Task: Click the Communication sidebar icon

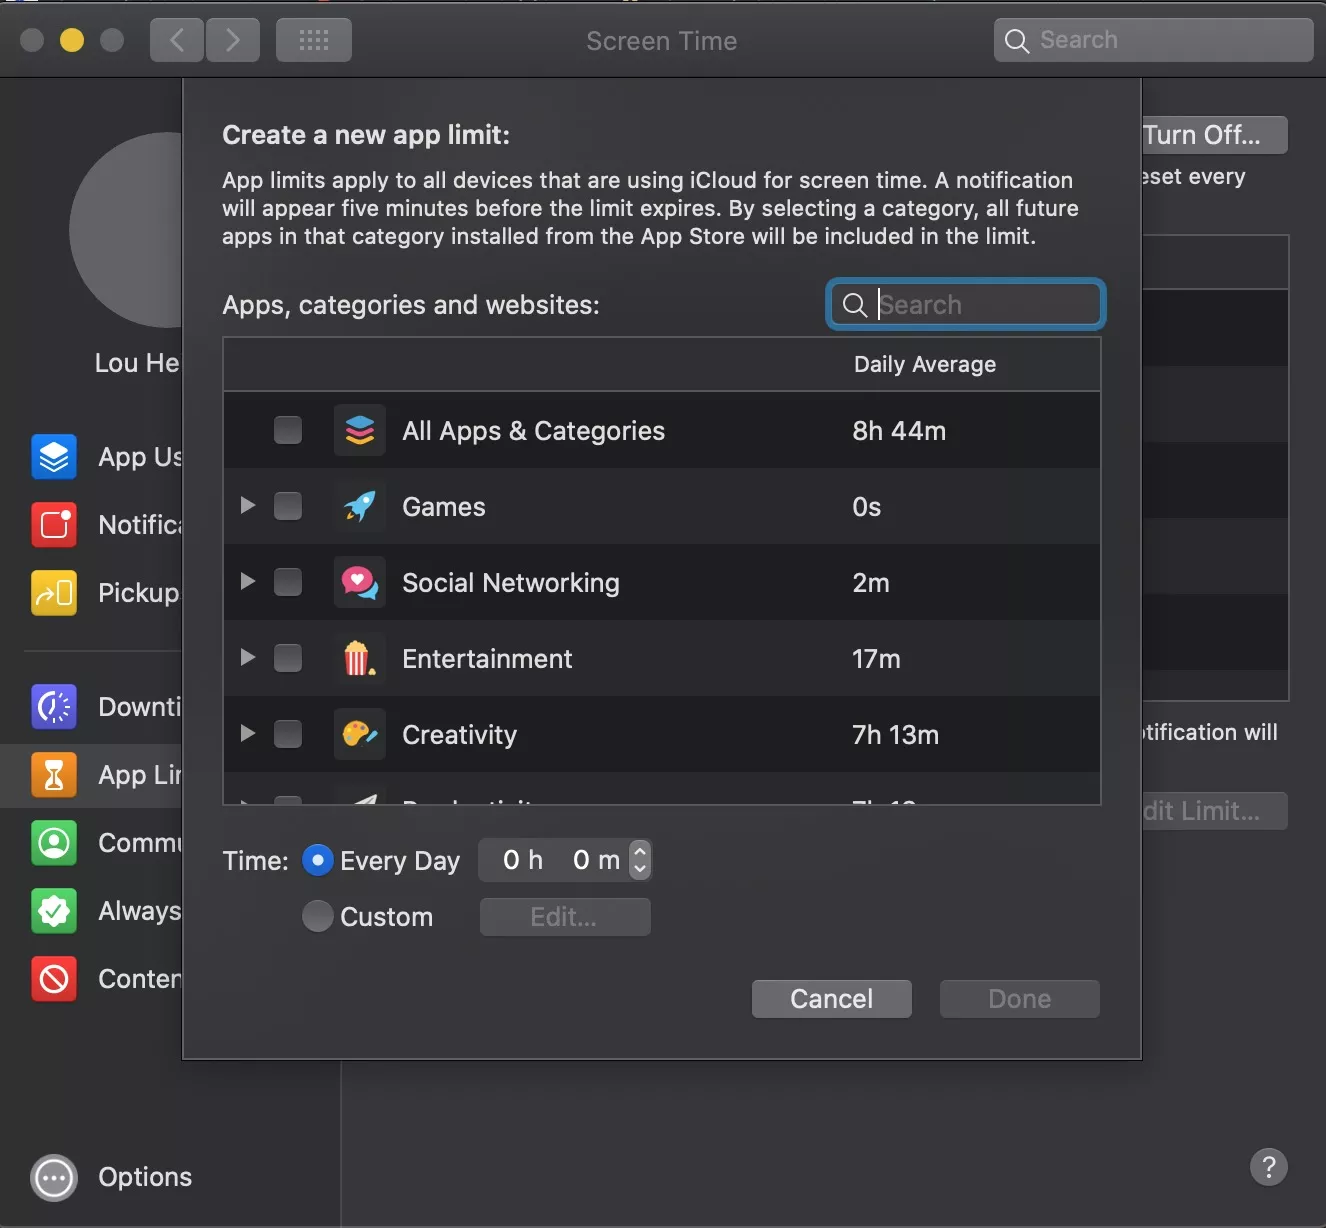Action: point(54,843)
